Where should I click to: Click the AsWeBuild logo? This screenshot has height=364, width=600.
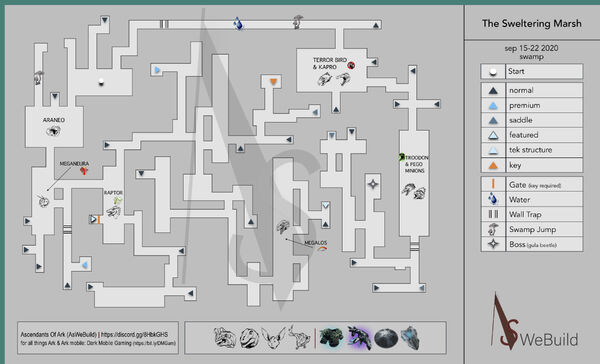pos(535,323)
